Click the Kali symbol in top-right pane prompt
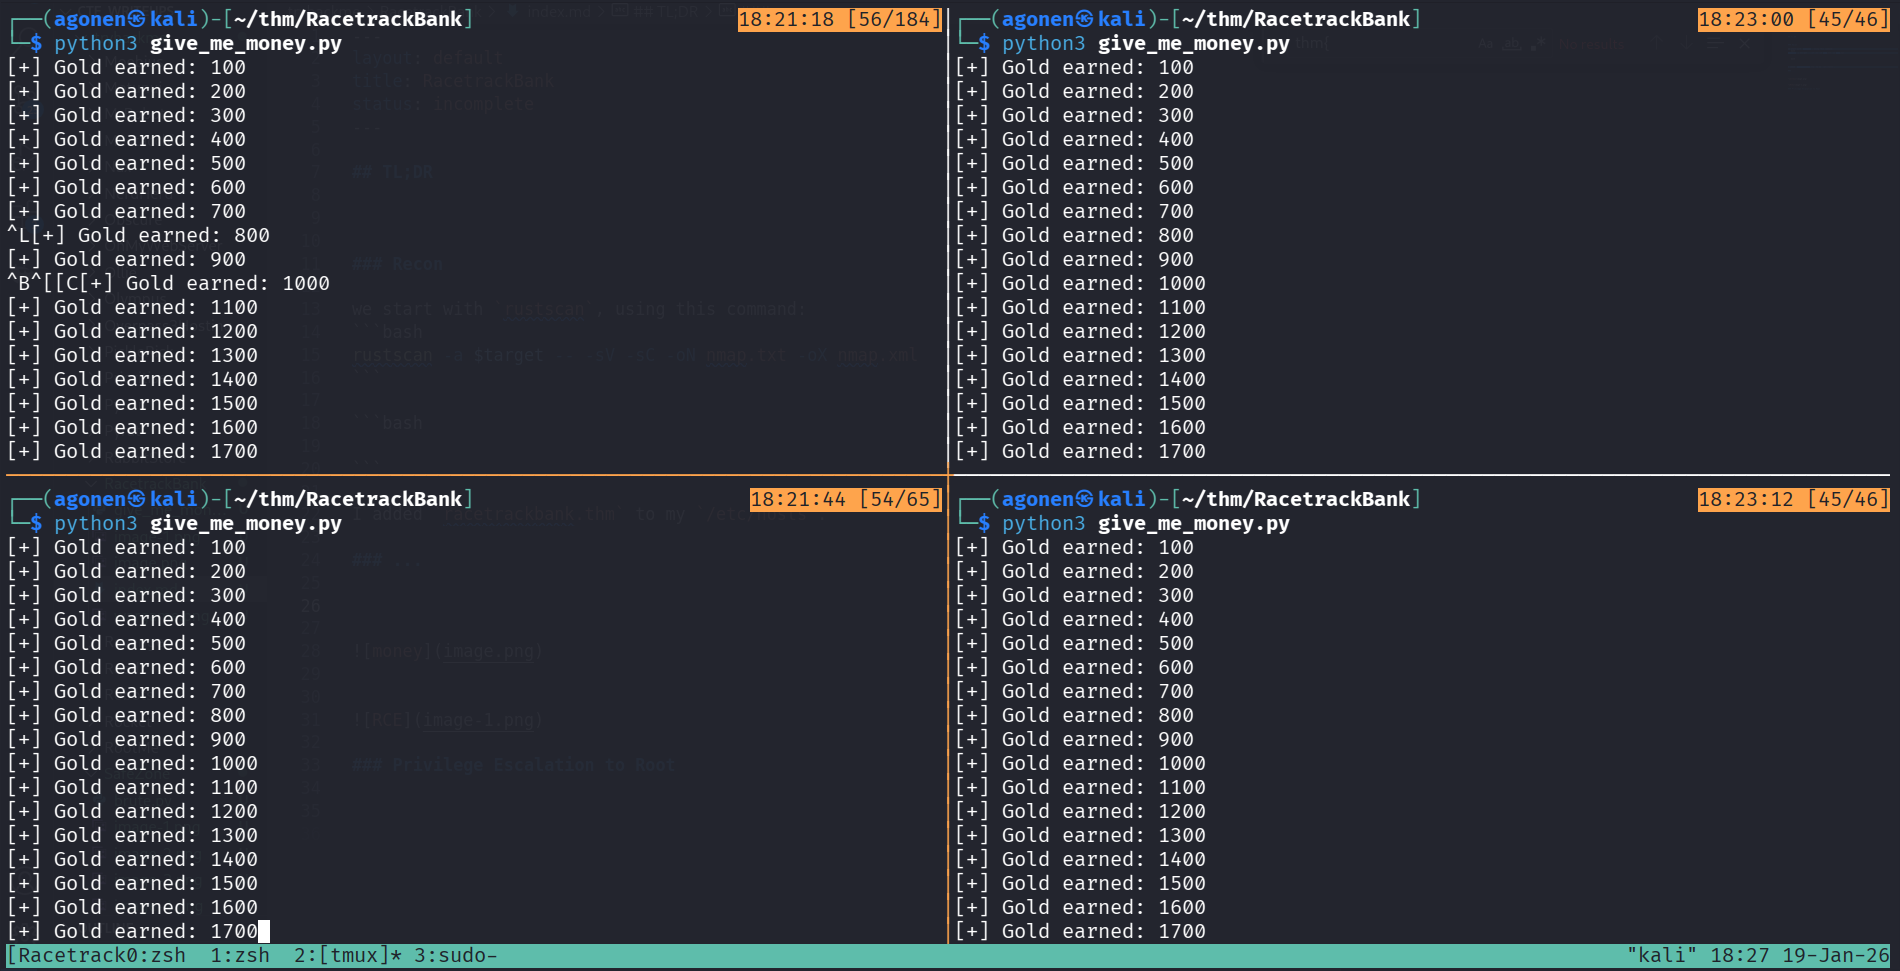Image resolution: width=1900 pixels, height=971 pixels. click(x=1085, y=19)
